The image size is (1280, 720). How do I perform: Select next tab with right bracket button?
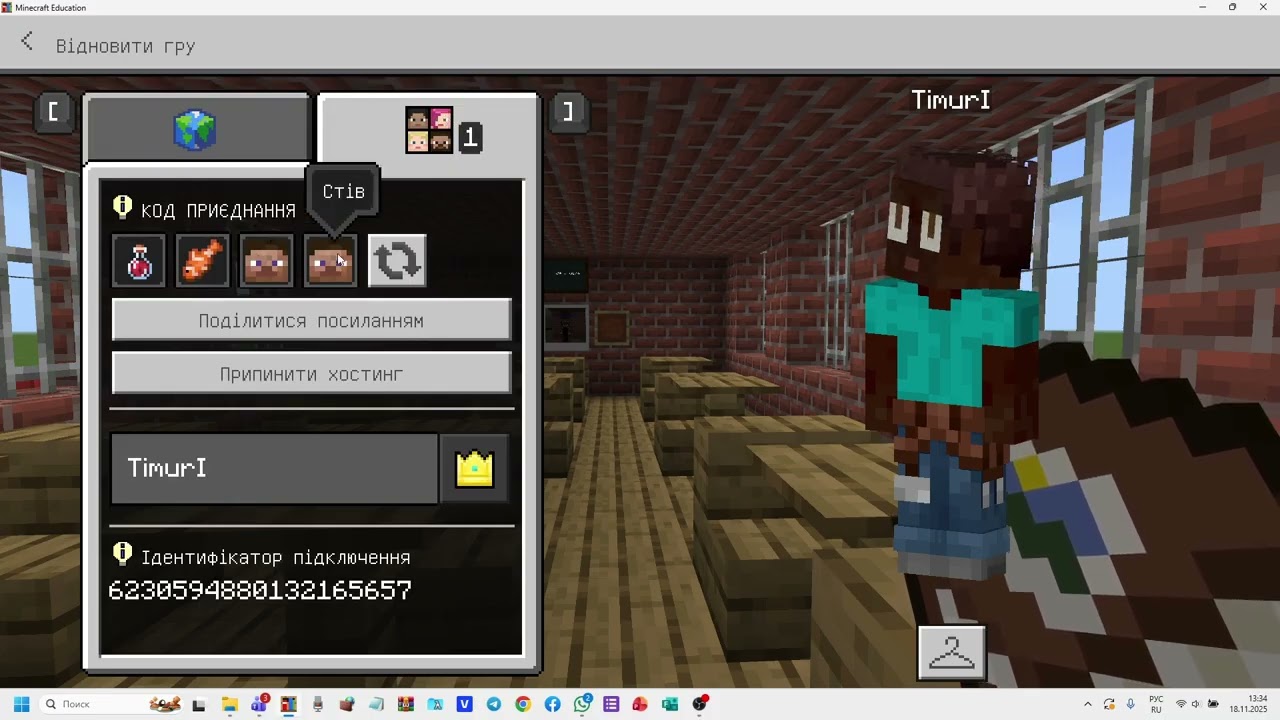(567, 111)
